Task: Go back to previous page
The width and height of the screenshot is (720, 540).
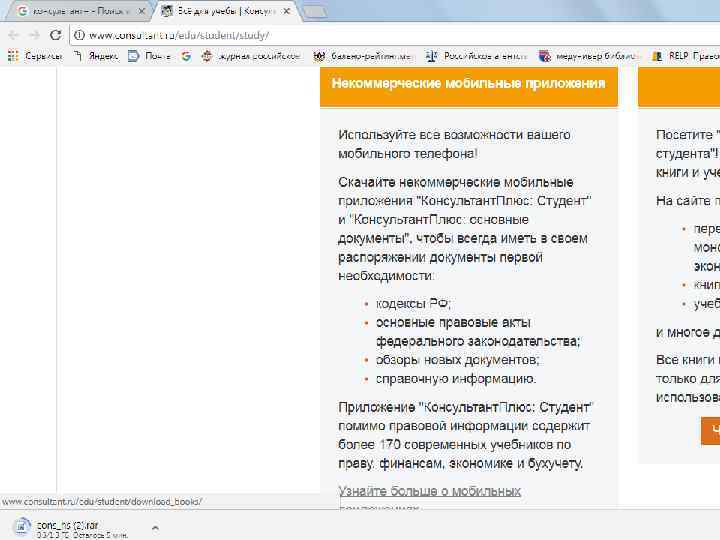Action: point(13,35)
